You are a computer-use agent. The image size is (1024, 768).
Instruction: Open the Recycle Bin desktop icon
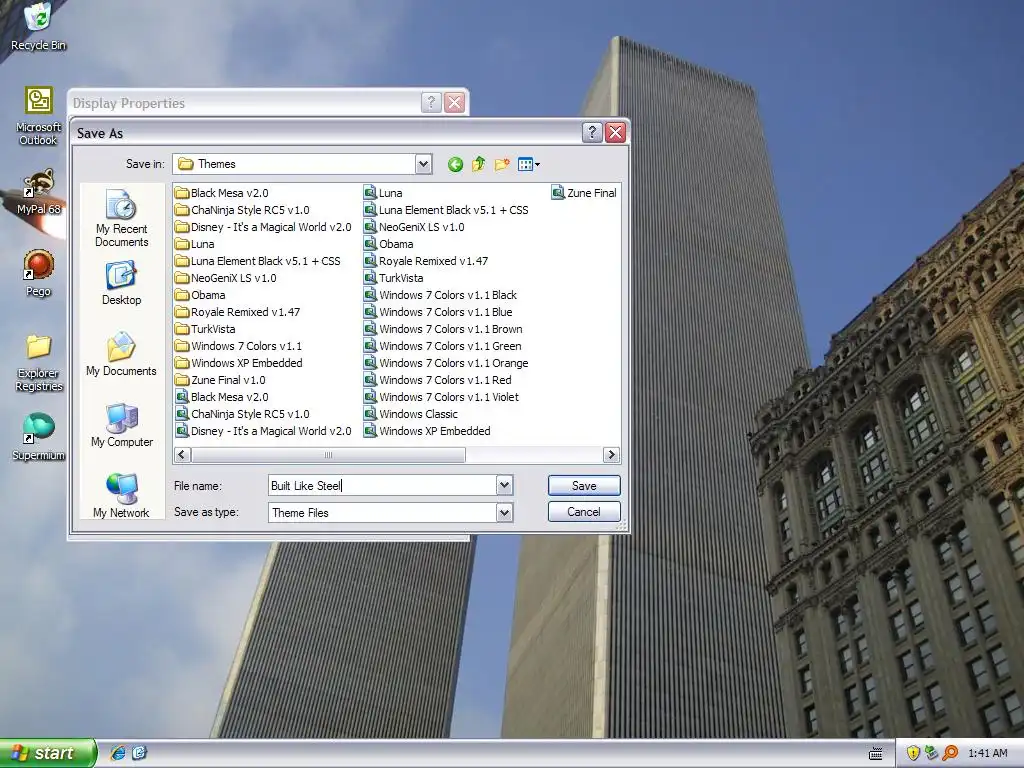pyautogui.click(x=39, y=25)
